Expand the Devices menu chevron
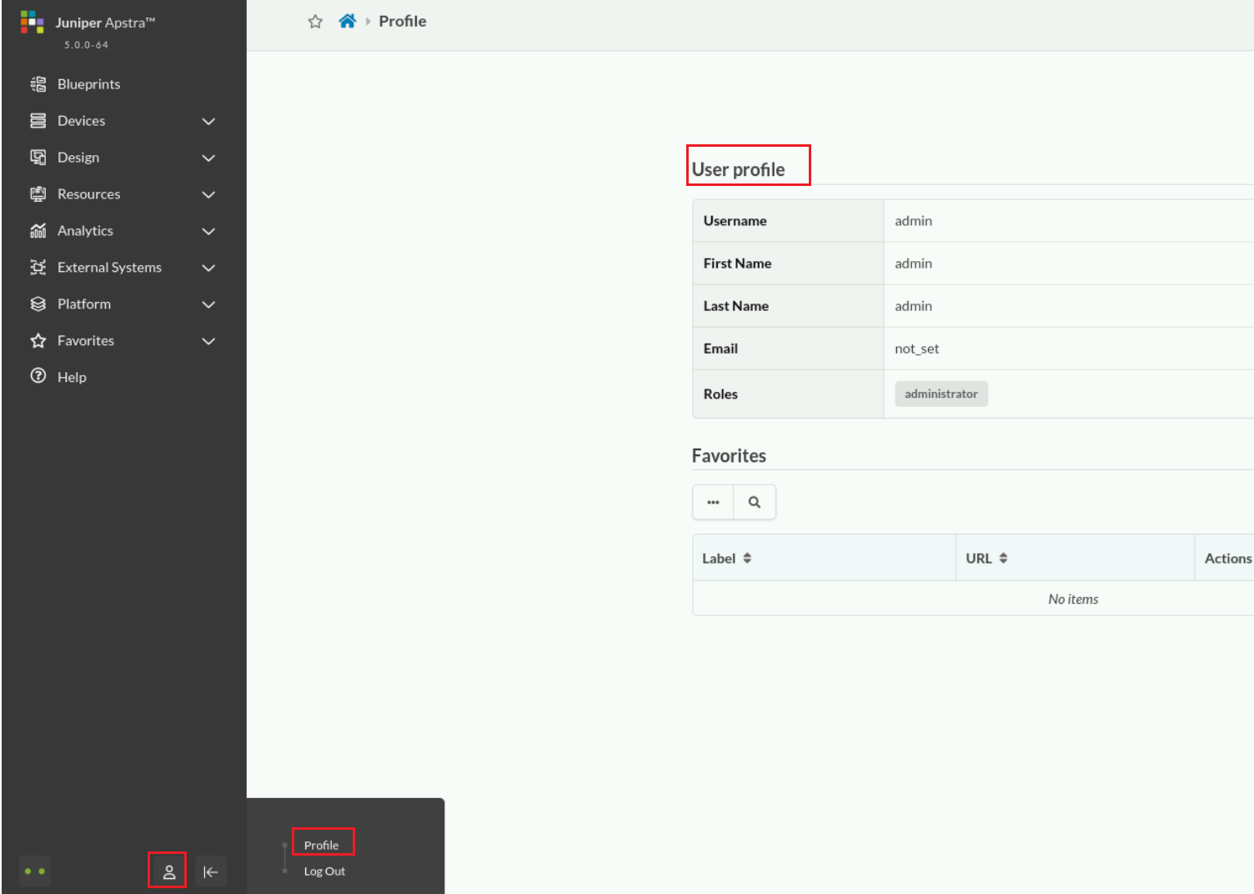Viewport: 1254px width, 894px height. [x=208, y=121]
